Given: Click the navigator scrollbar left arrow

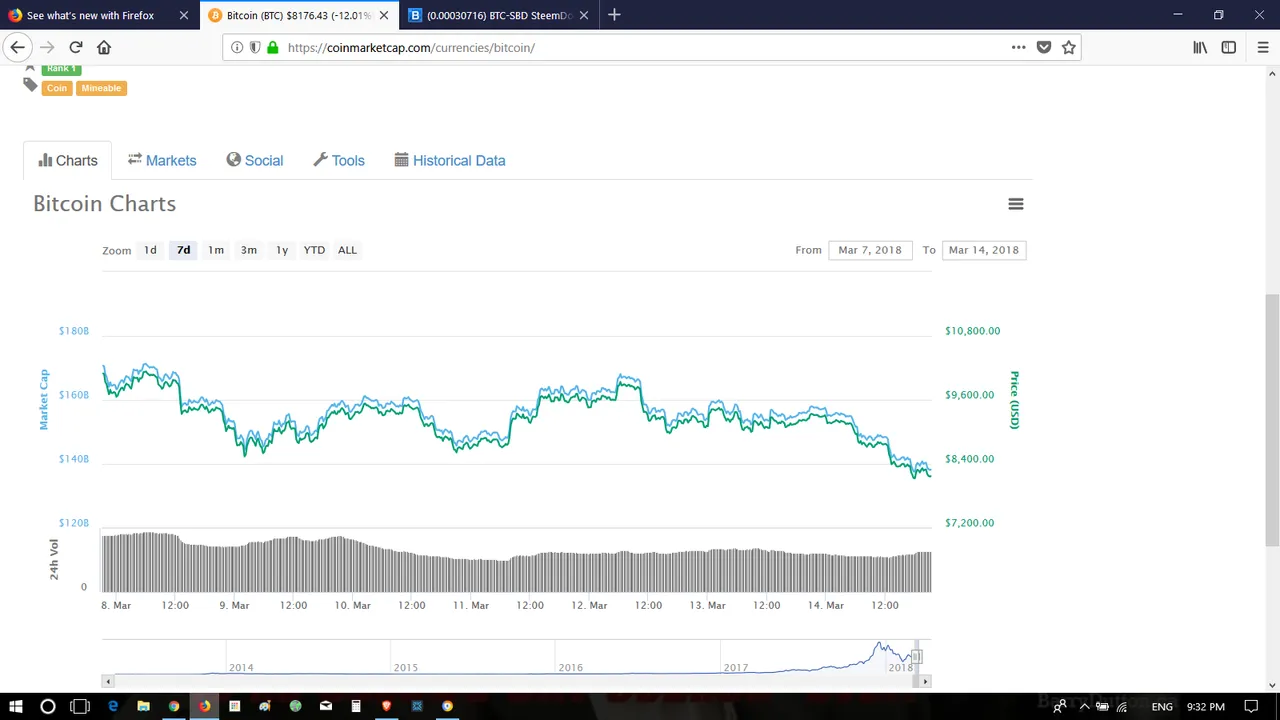Looking at the screenshot, I should coord(107,681).
